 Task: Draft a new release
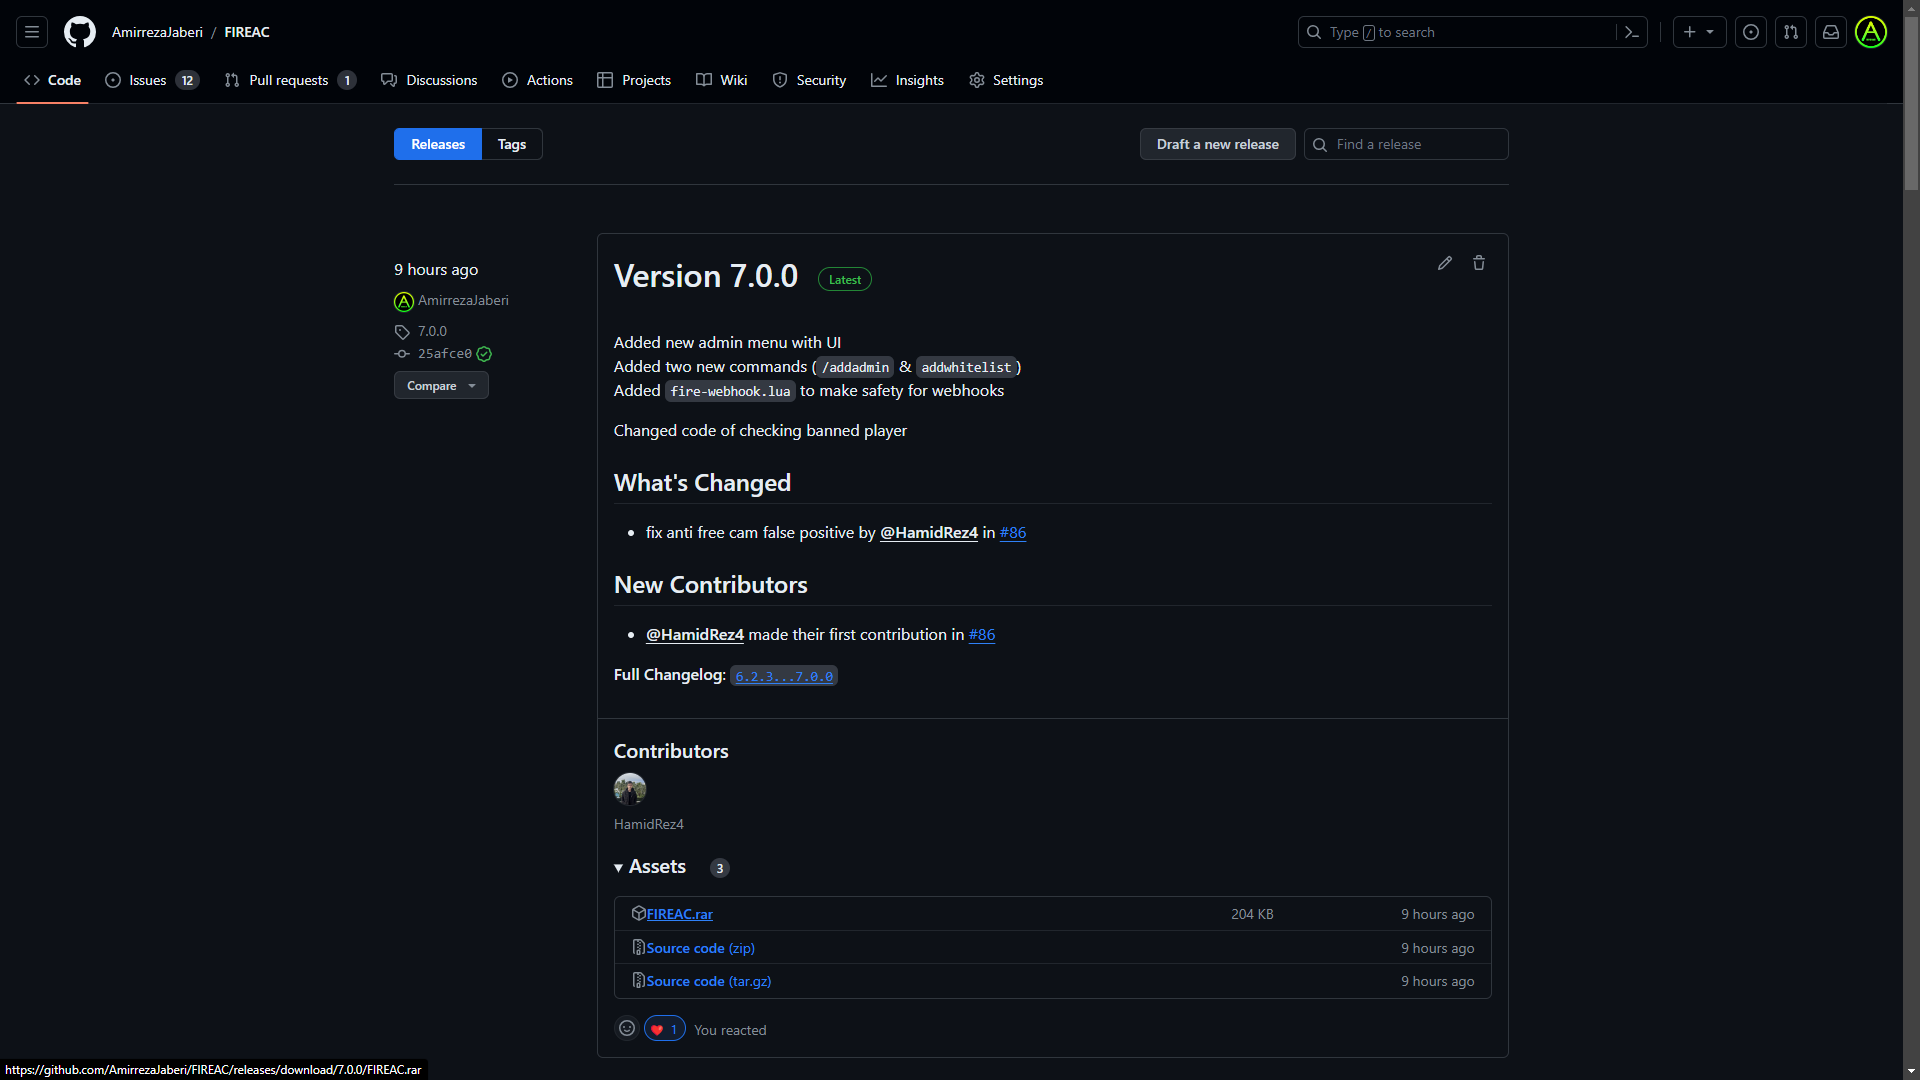1218,144
